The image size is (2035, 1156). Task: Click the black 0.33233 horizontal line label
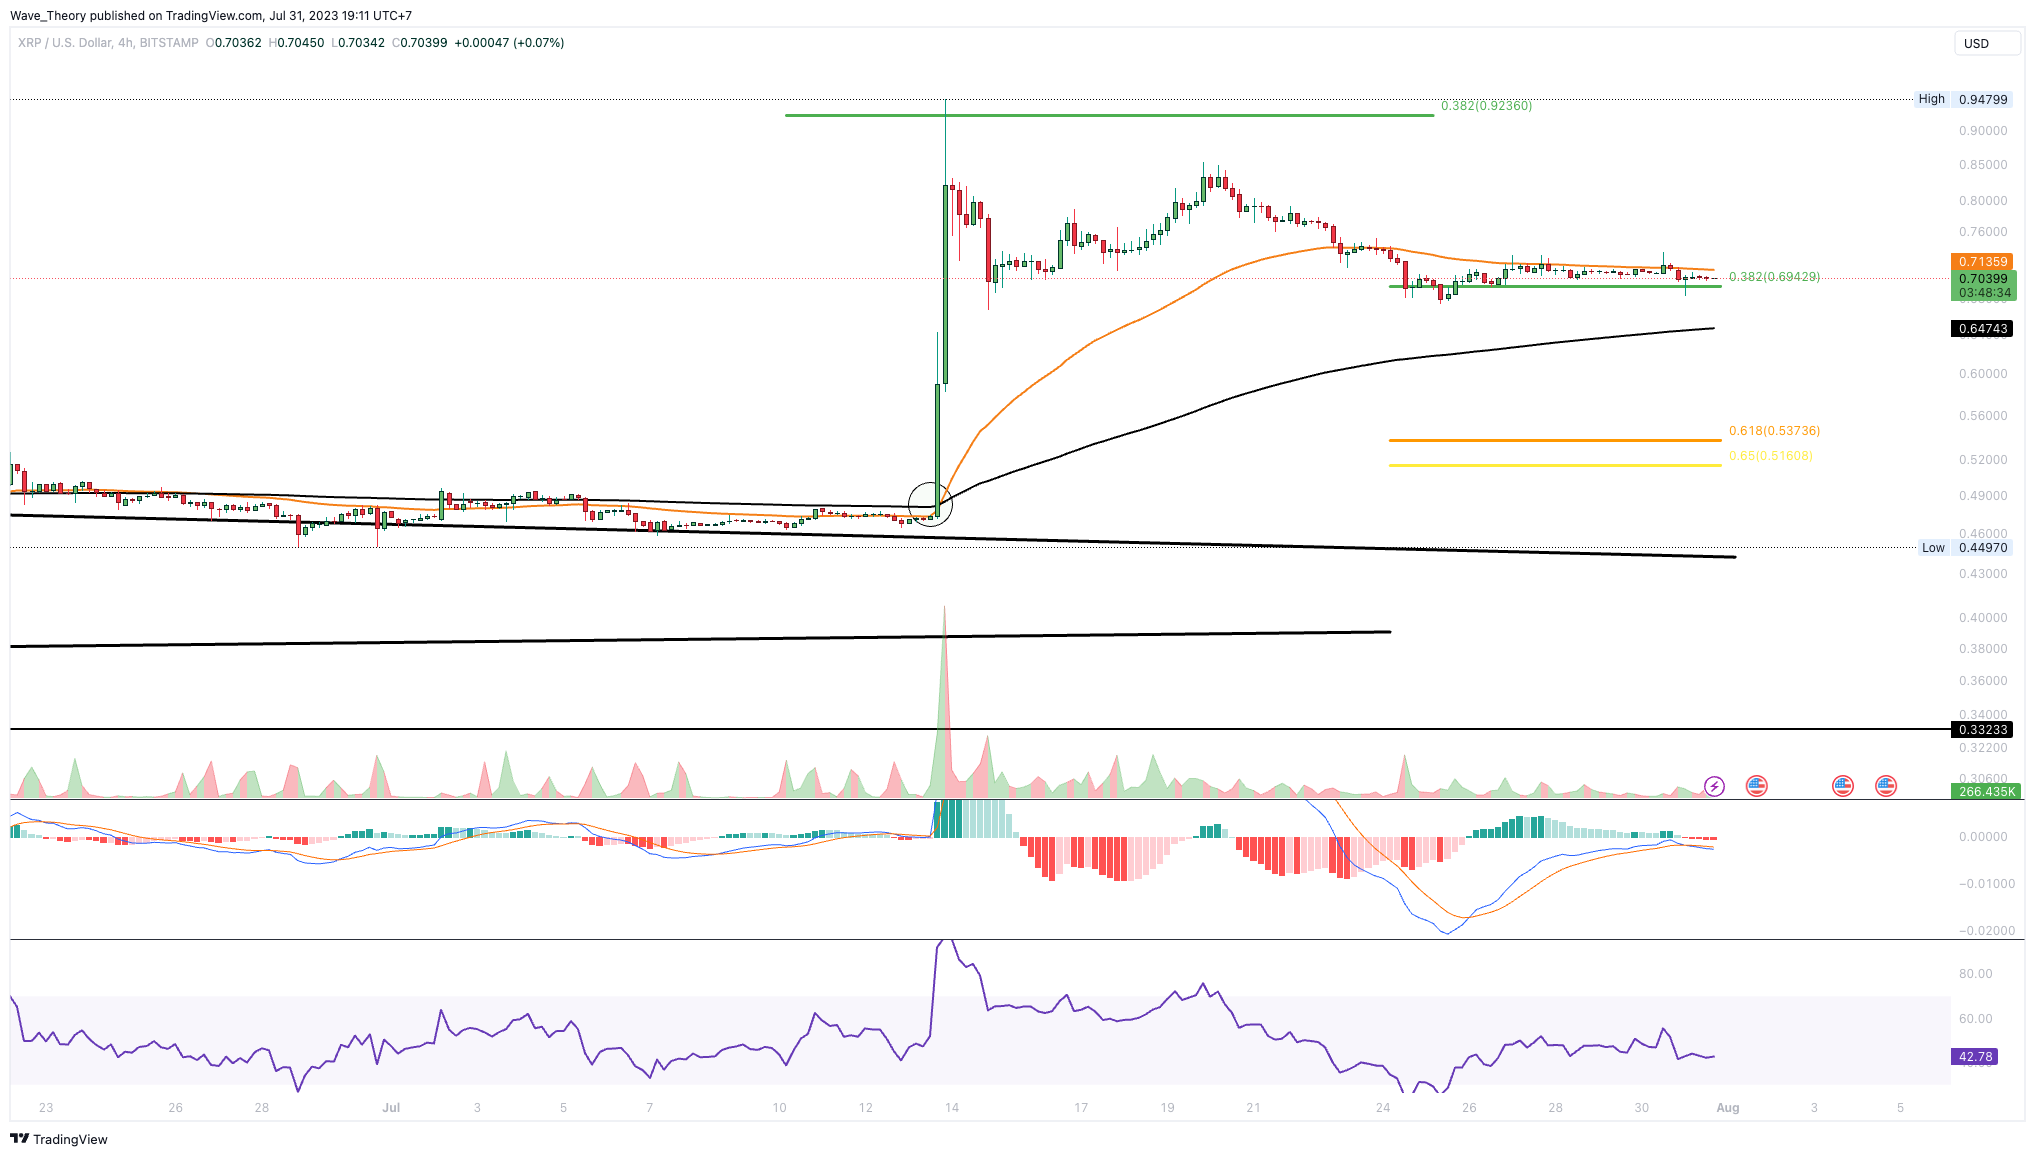click(x=1982, y=730)
